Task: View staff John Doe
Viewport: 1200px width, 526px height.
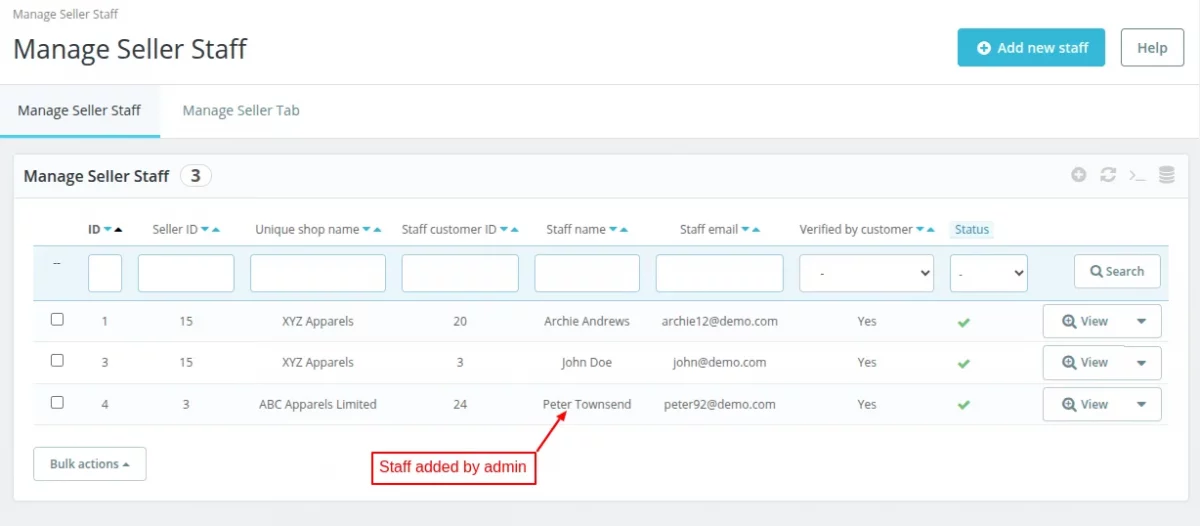Action: 1085,363
